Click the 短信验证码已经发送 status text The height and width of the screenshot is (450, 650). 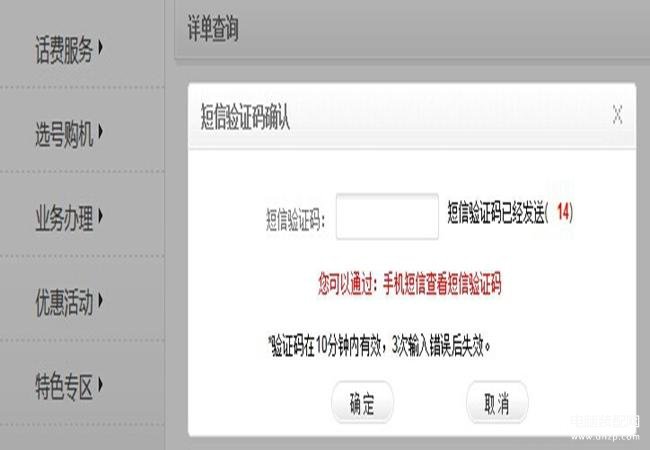click(496, 213)
